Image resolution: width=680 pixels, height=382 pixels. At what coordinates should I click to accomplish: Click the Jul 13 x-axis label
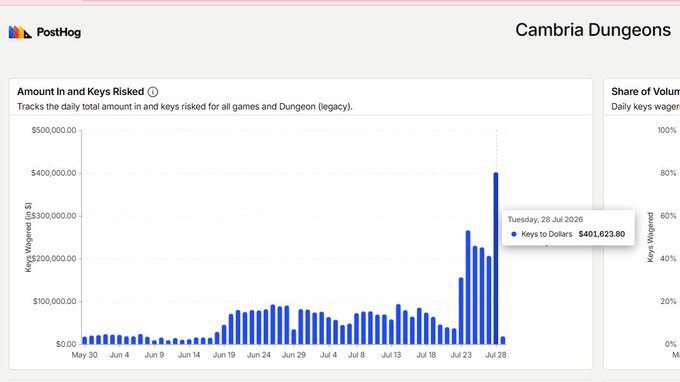tap(391, 355)
